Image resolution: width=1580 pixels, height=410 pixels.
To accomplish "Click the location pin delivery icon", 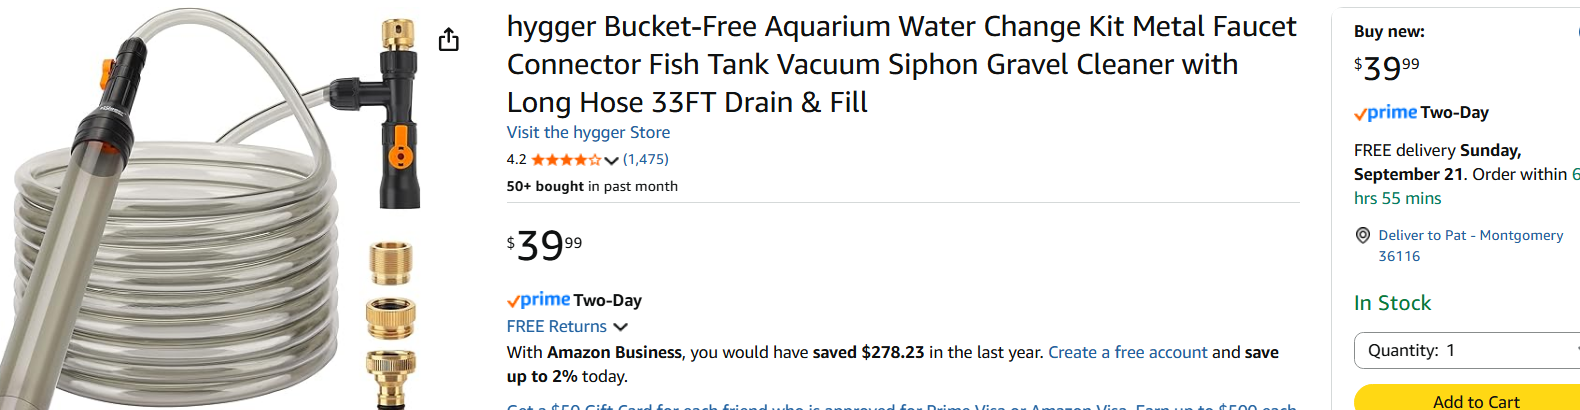I will tap(1362, 235).
